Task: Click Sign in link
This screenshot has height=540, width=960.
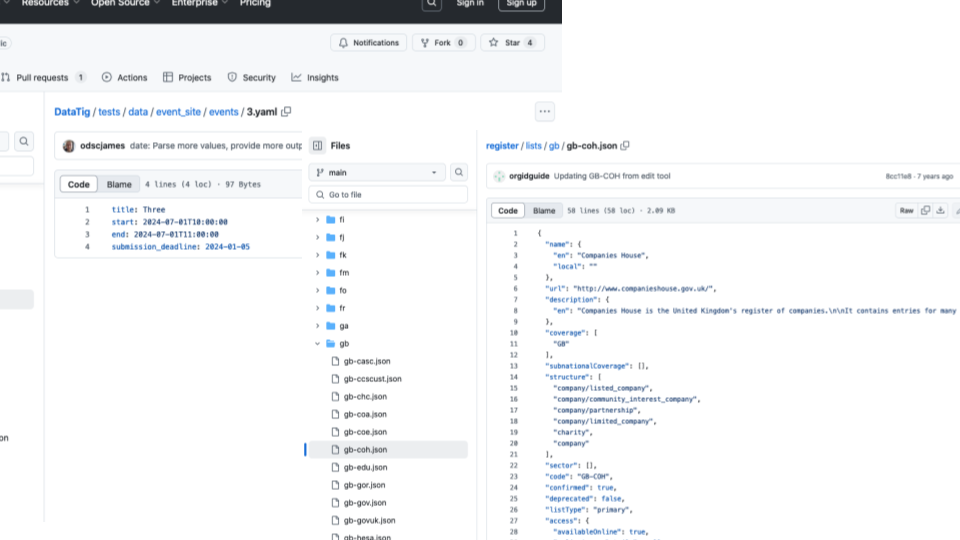Action: [x=470, y=4]
